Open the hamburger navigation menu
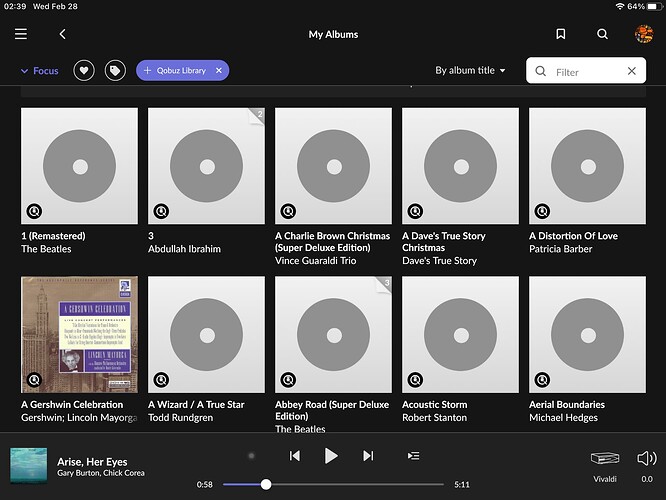Viewport: 666px width, 500px height. pos(21,34)
